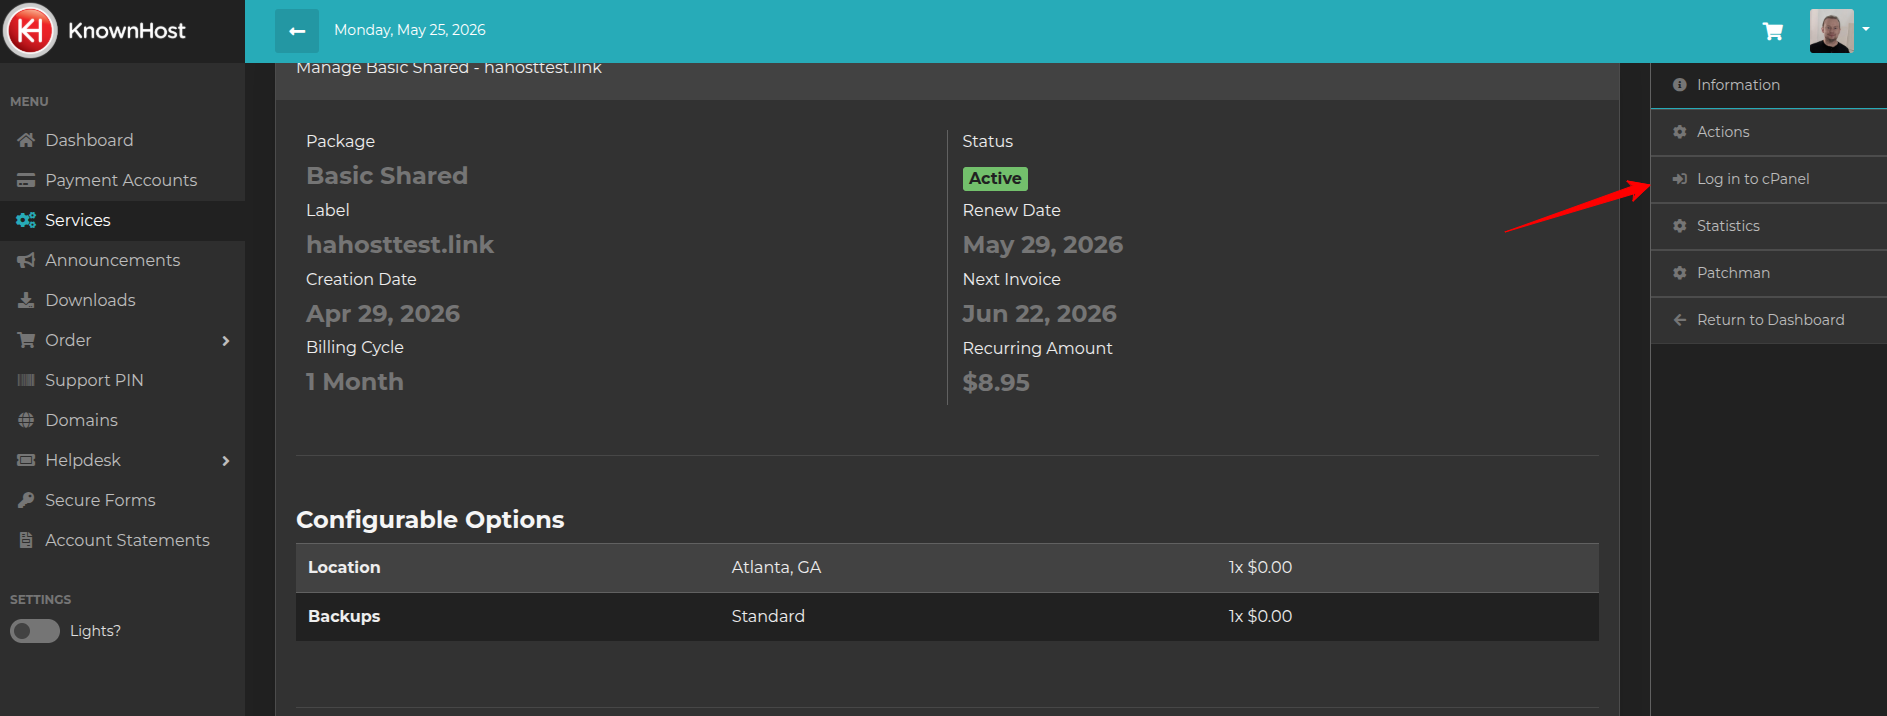Click the Location row label
The image size is (1887, 716).
pos(344,567)
